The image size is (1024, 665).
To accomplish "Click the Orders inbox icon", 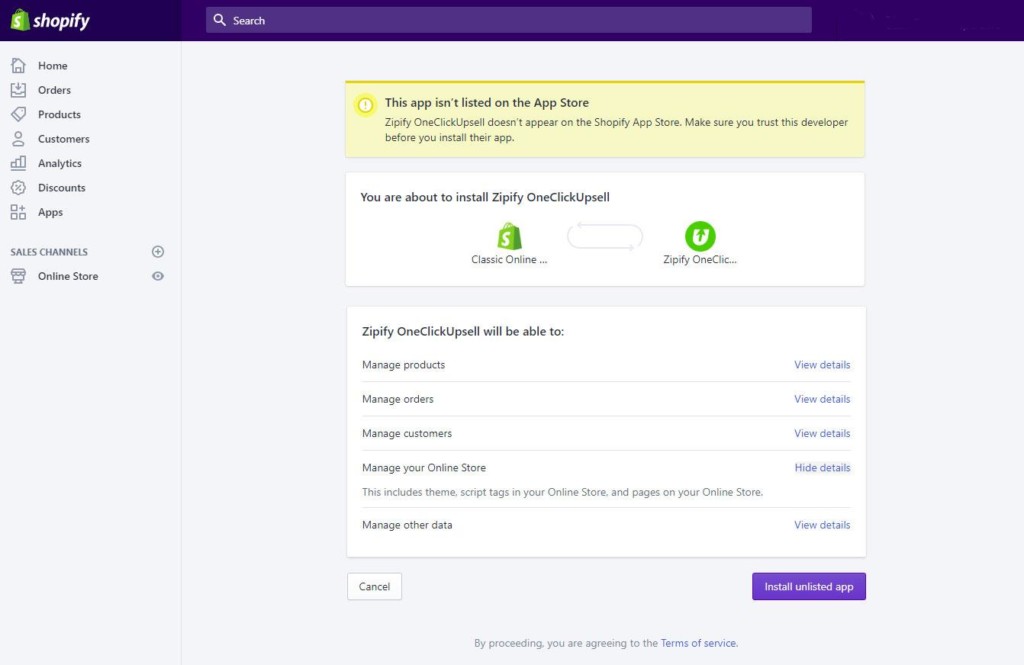I will tap(18, 90).
